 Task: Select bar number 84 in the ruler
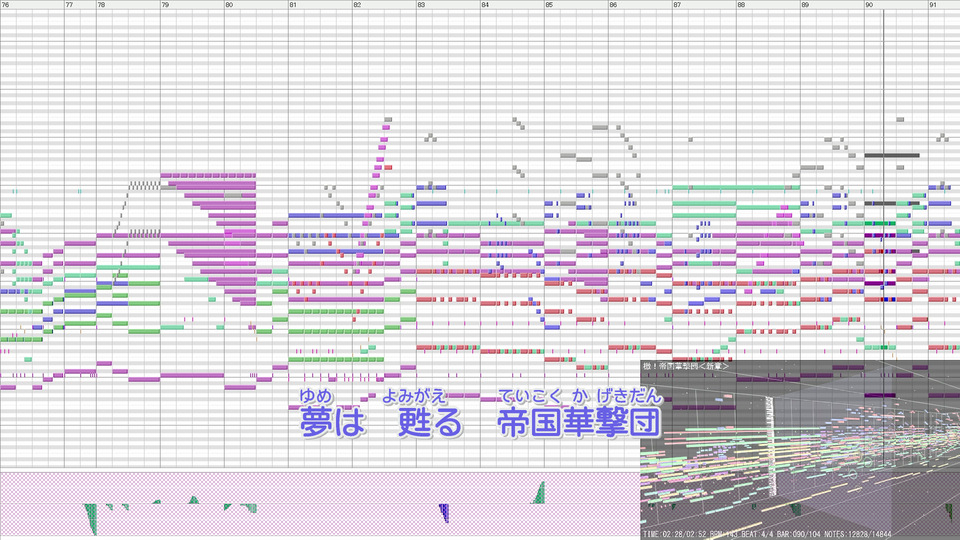485,4
